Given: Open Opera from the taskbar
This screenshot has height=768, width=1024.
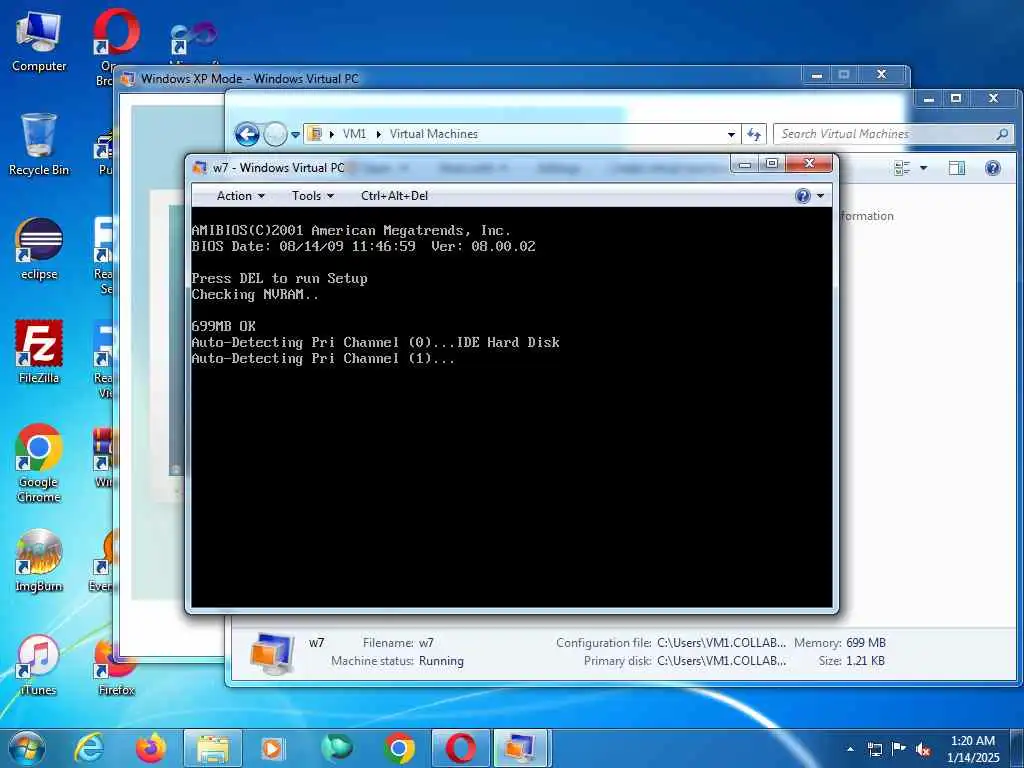Looking at the screenshot, I should [x=461, y=748].
